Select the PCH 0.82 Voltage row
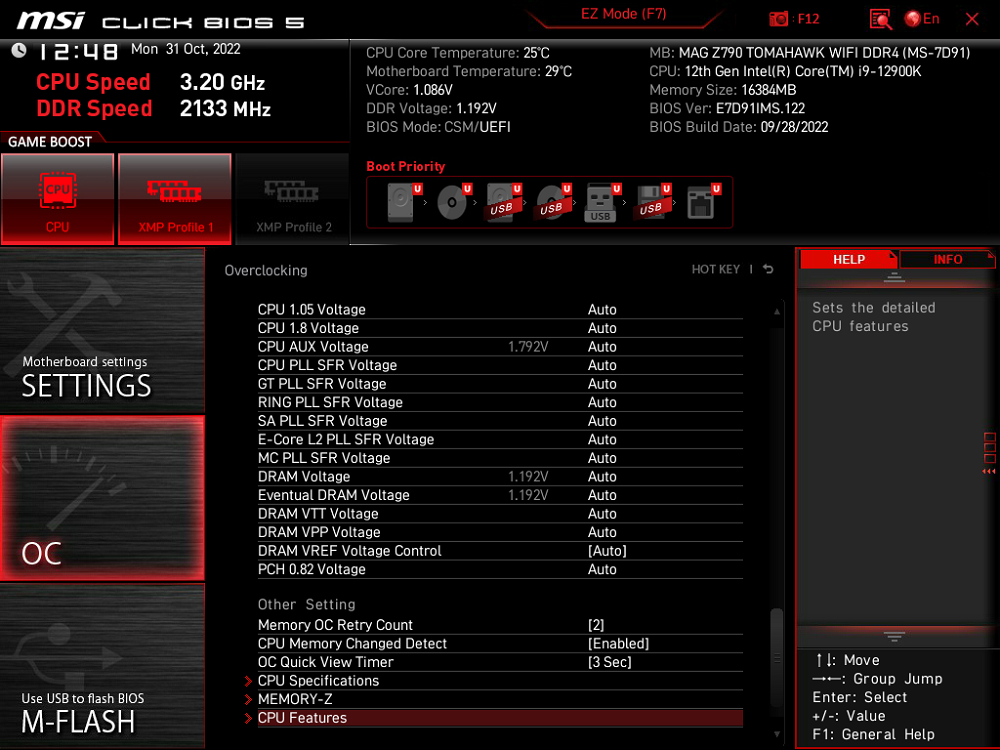 (500, 569)
